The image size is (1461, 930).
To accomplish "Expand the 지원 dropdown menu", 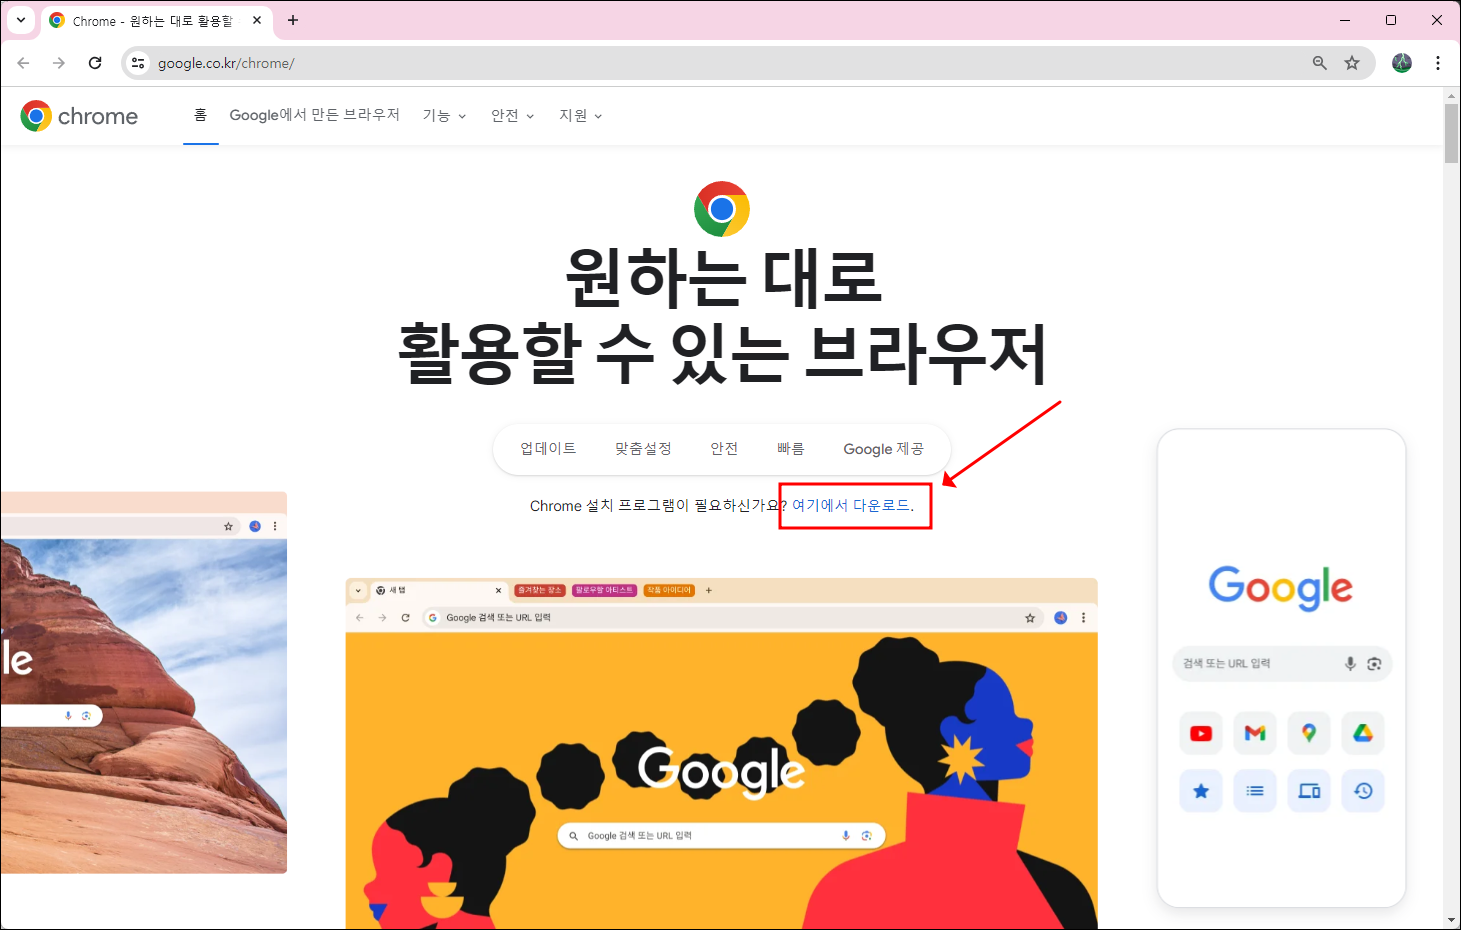I will tap(581, 116).
